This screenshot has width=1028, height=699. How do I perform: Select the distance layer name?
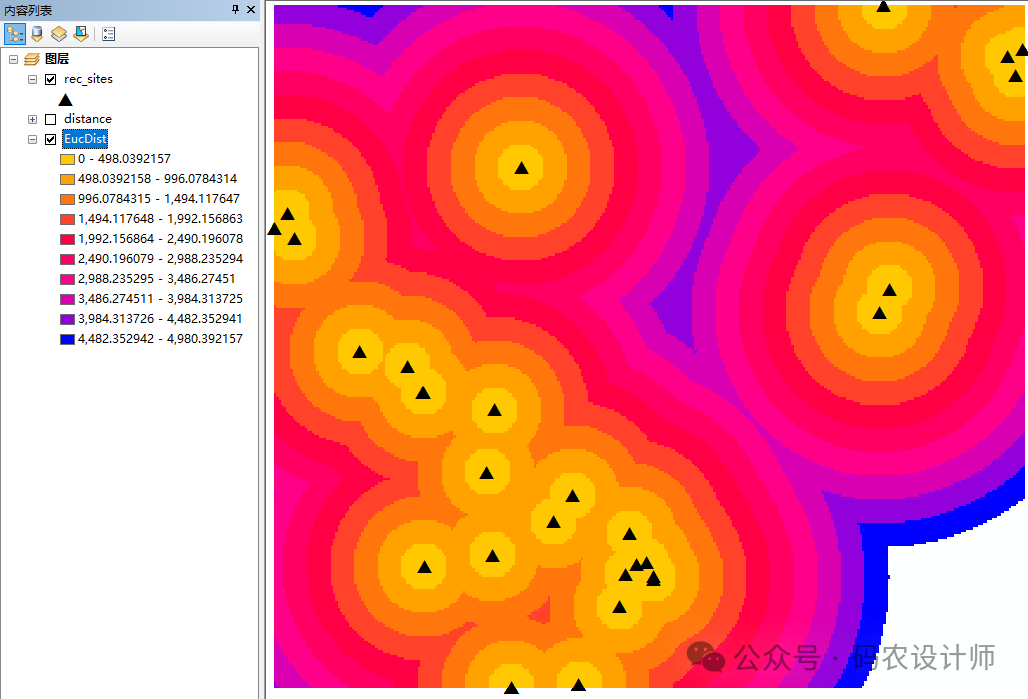click(x=88, y=119)
